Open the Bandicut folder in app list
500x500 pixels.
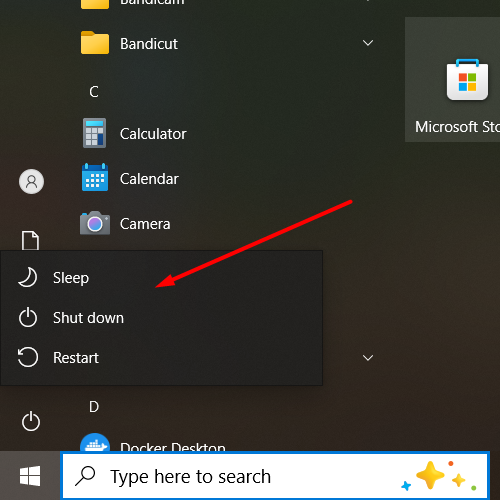pos(227,43)
